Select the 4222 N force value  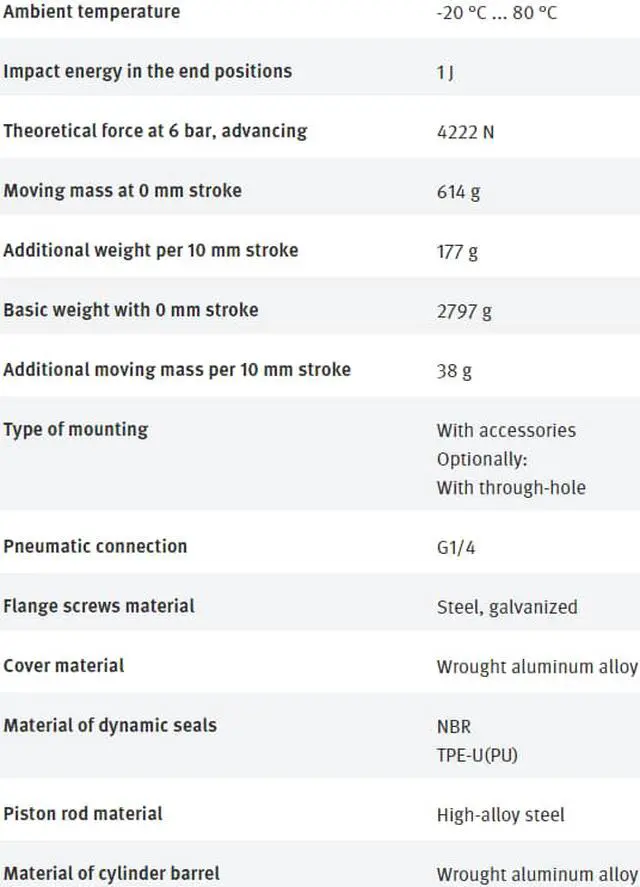click(x=465, y=132)
